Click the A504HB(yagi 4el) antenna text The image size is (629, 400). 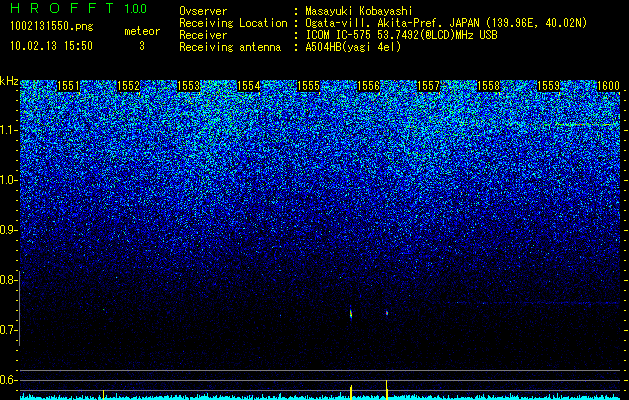(353, 47)
